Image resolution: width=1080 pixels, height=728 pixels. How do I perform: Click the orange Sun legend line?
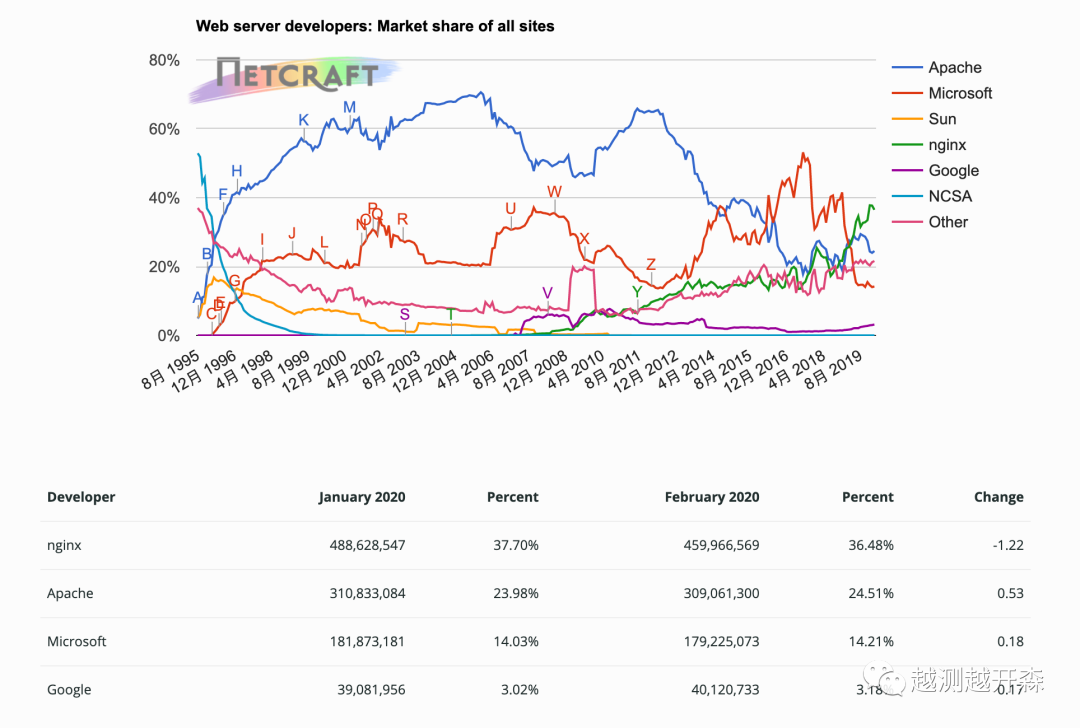click(x=906, y=119)
